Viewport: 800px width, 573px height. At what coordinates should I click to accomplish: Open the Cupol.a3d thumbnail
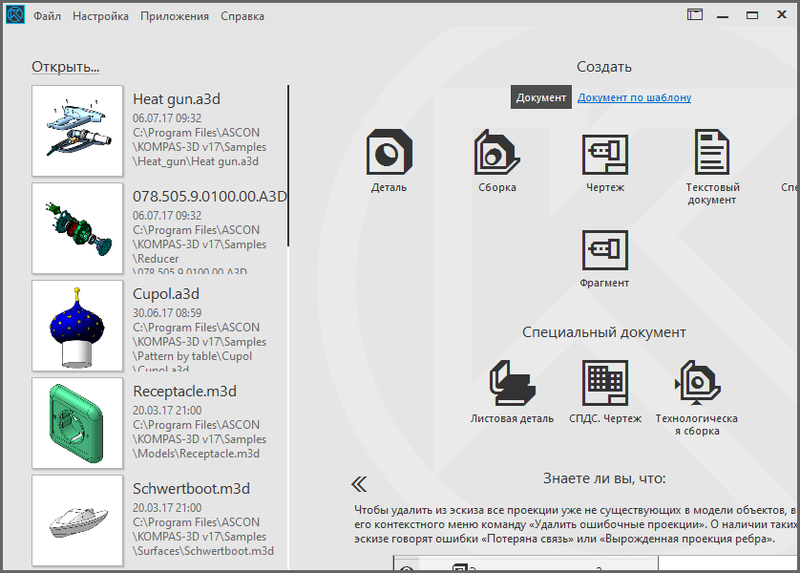(77, 326)
